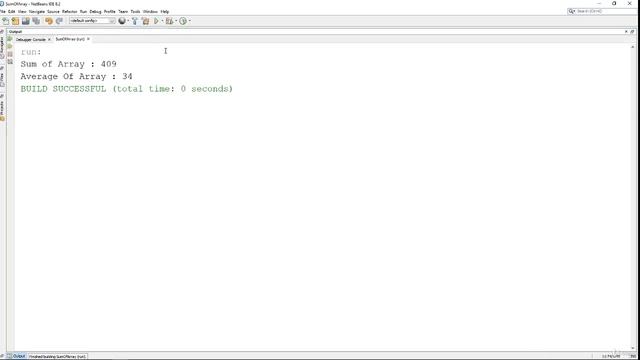Viewport: 640px width, 360px height.
Task: Click the second re-run icon in output sidebar
Action: pyautogui.click(x=10, y=46)
